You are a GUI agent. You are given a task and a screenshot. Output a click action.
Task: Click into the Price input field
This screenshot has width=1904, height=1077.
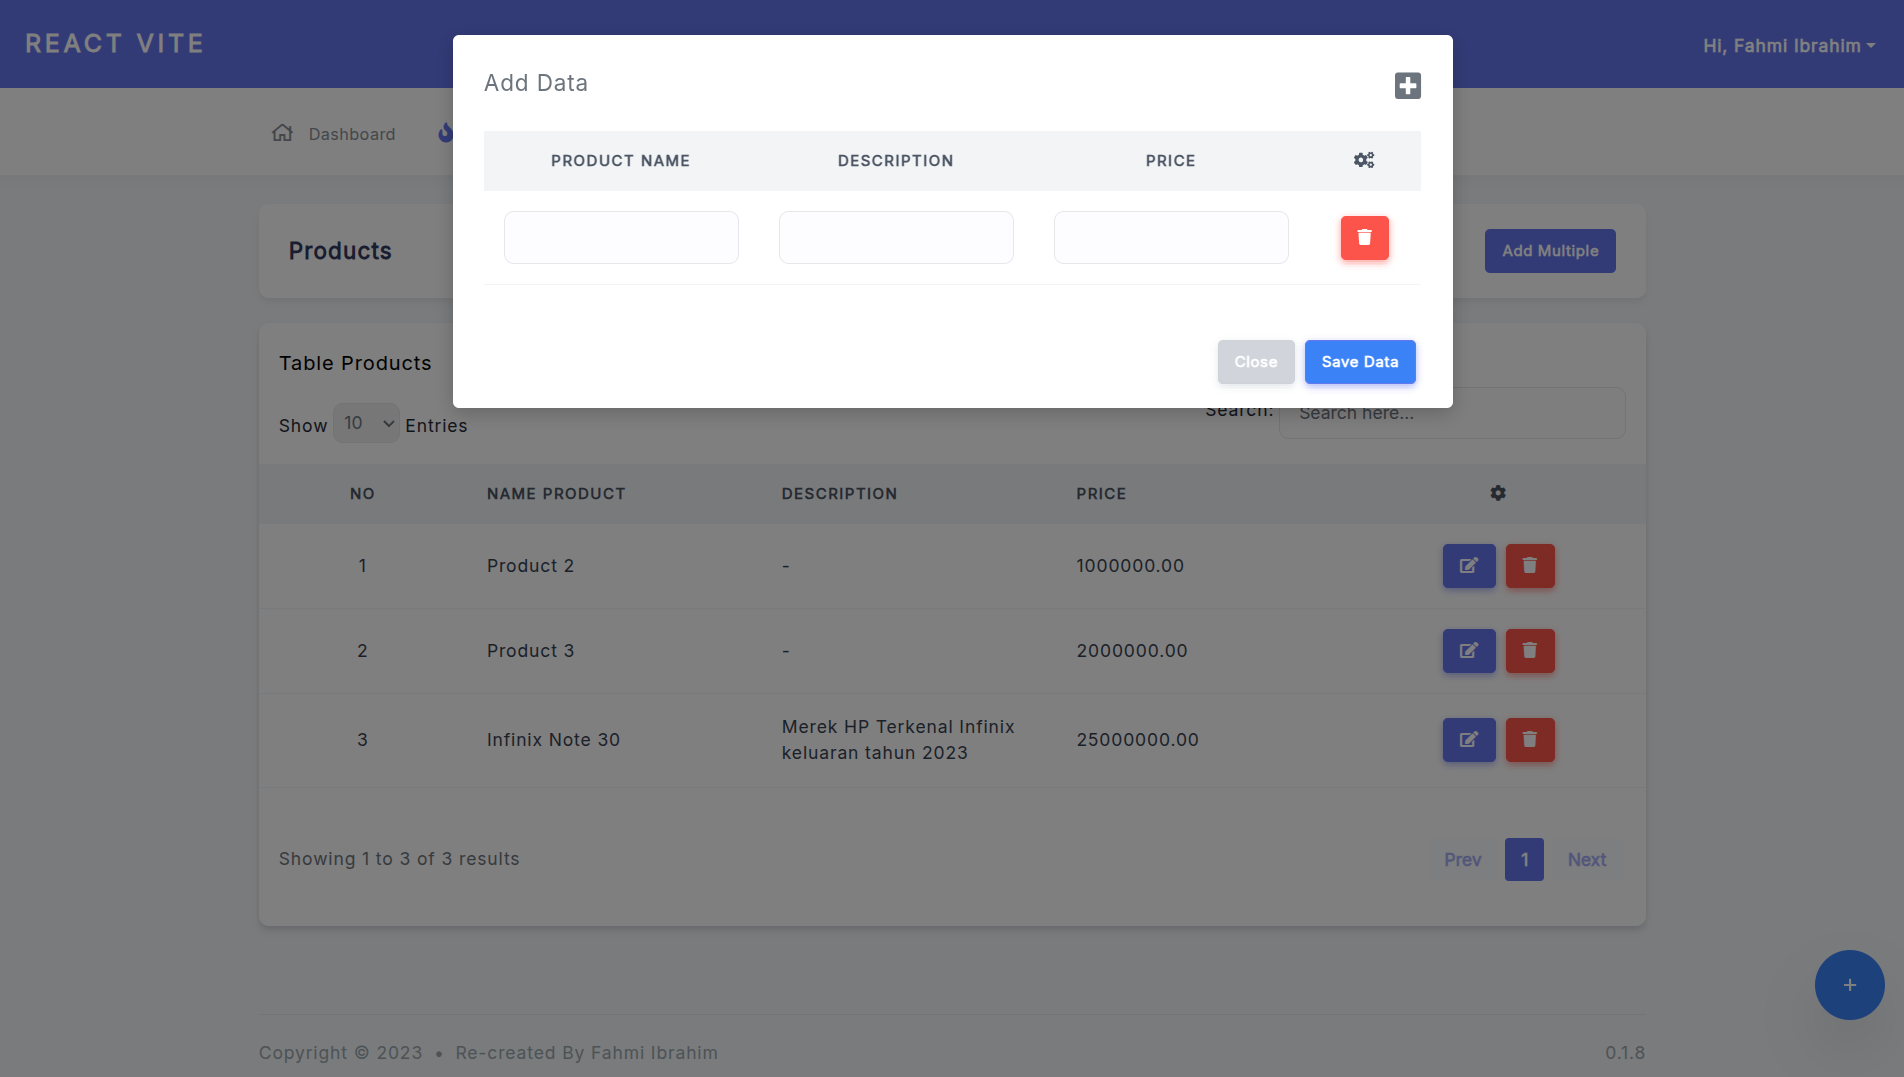[1170, 238]
